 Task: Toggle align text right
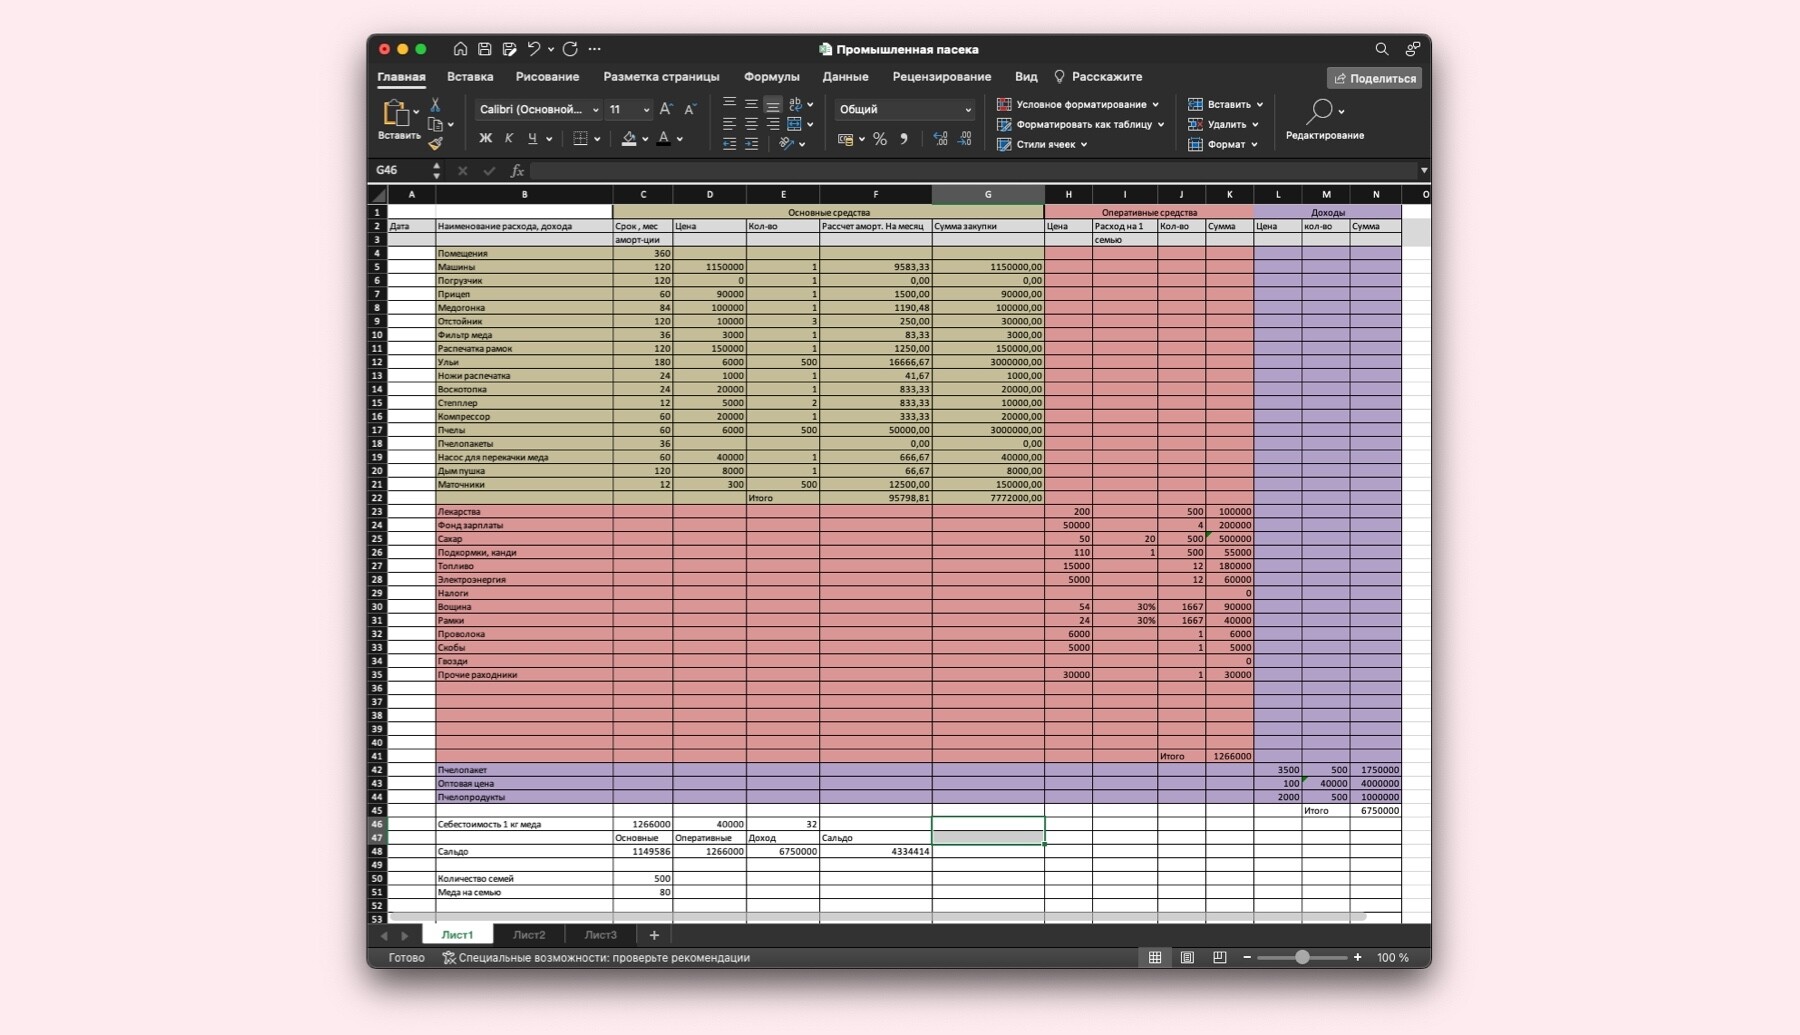(773, 124)
